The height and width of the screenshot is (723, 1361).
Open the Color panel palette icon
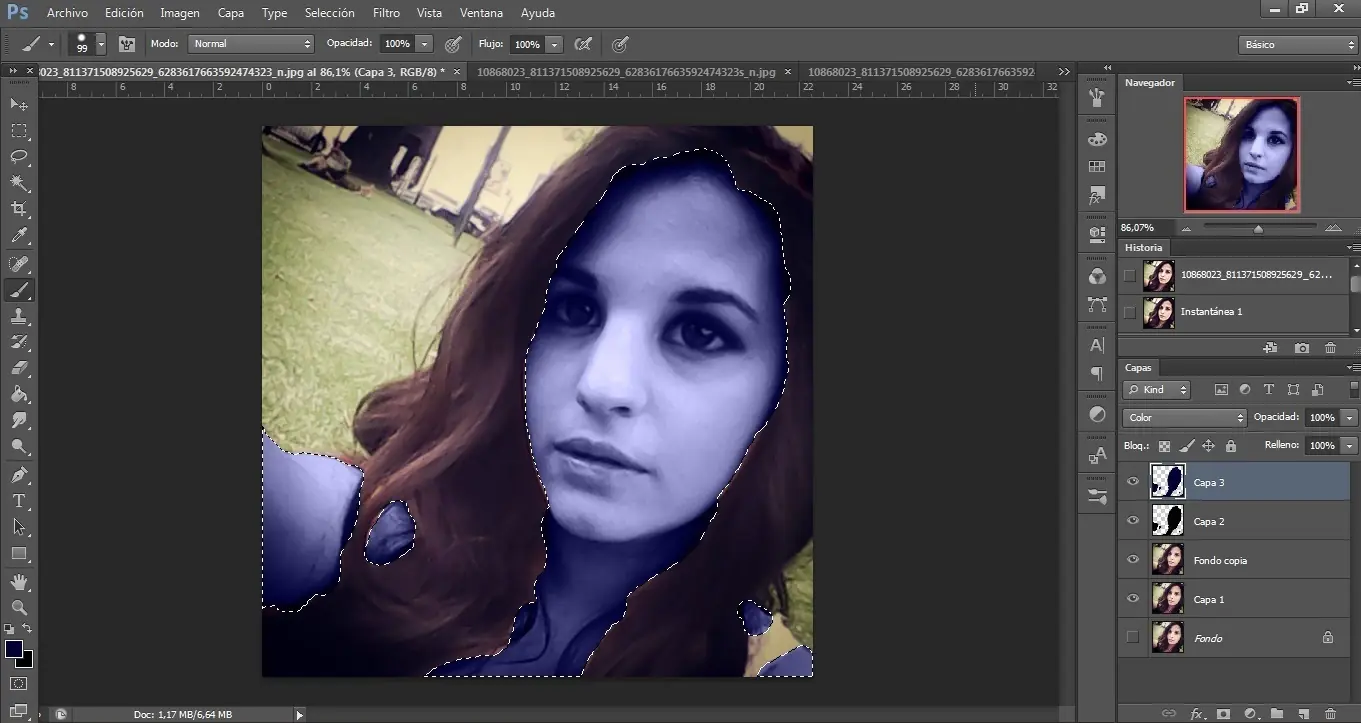tap(1097, 140)
